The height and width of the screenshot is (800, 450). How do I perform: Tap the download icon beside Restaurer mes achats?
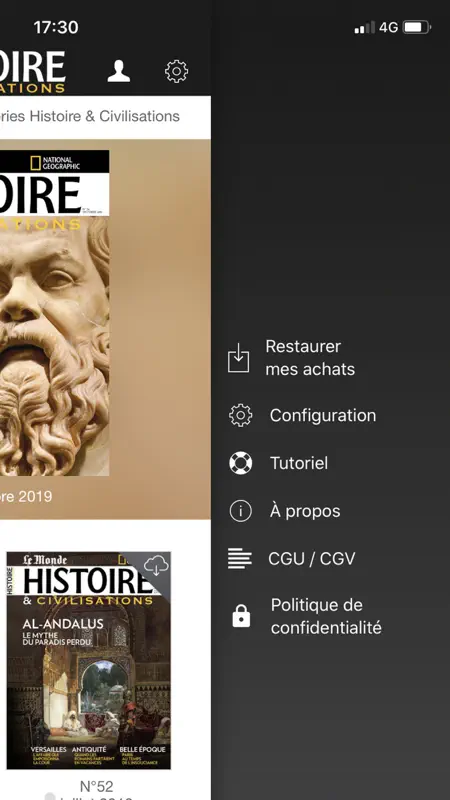(239, 358)
